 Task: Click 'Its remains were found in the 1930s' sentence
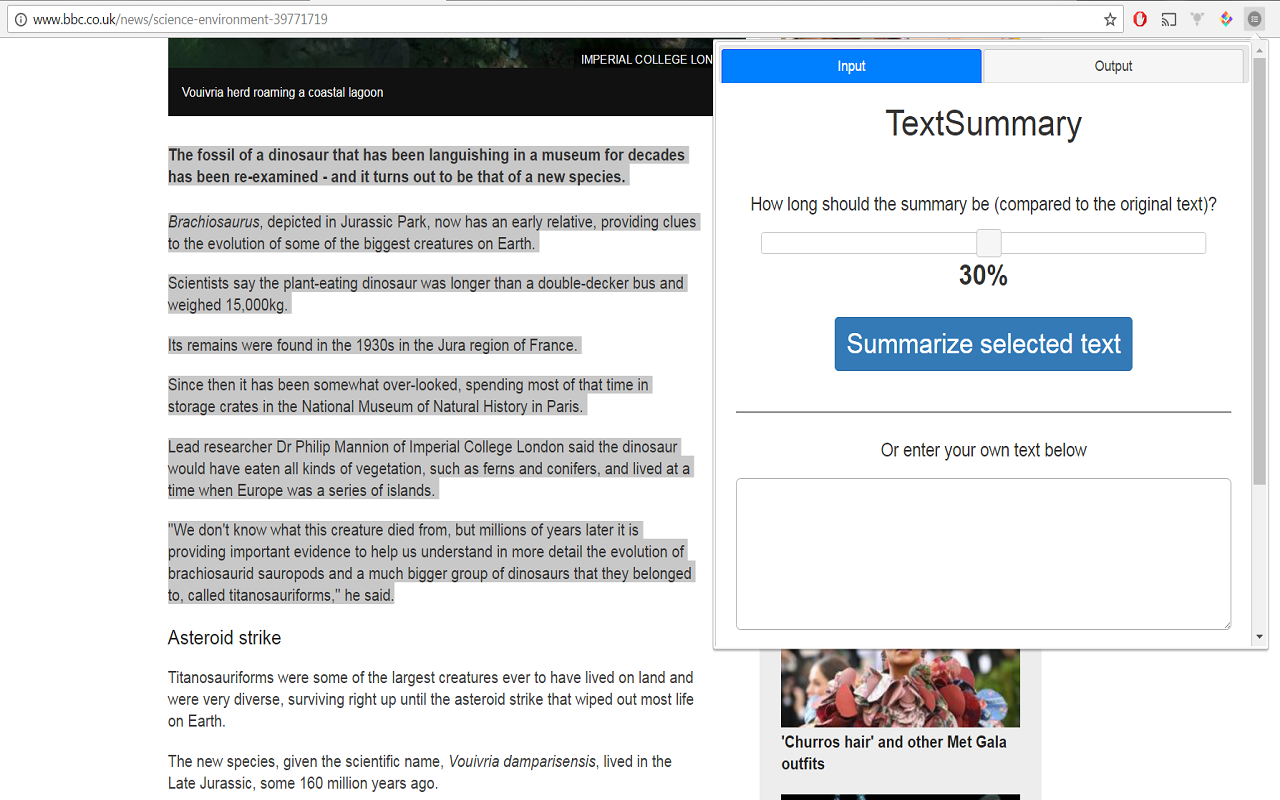[372, 345]
